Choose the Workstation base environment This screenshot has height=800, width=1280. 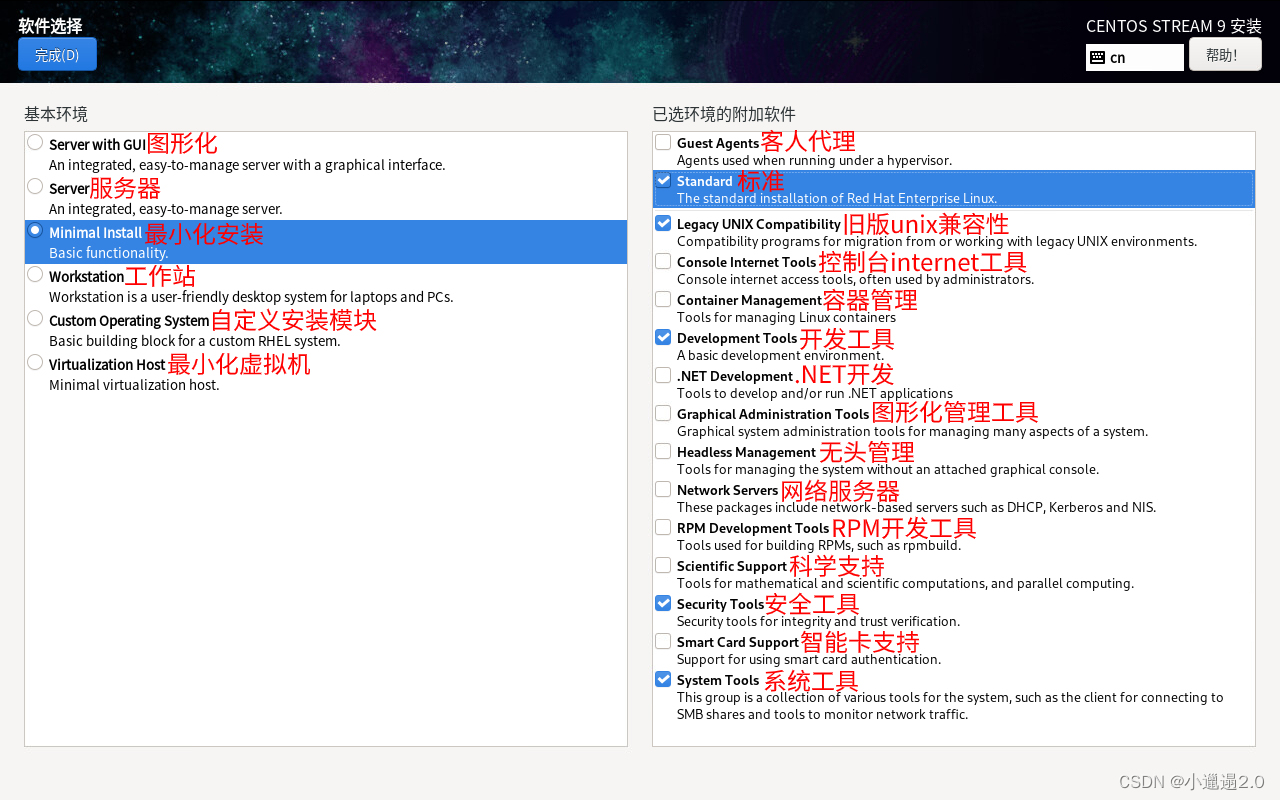tap(34, 273)
